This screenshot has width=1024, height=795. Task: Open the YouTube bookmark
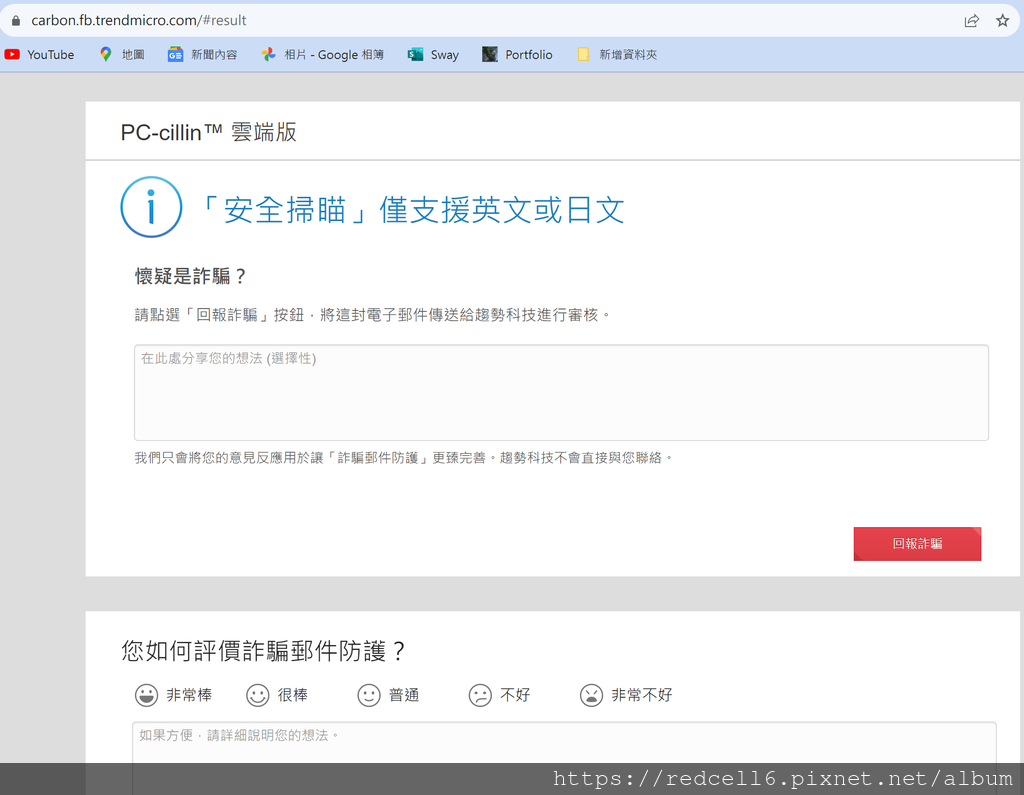(39, 55)
